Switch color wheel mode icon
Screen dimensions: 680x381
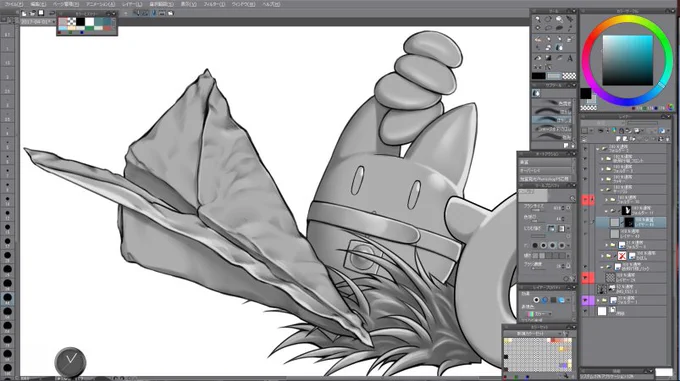(671, 107)
